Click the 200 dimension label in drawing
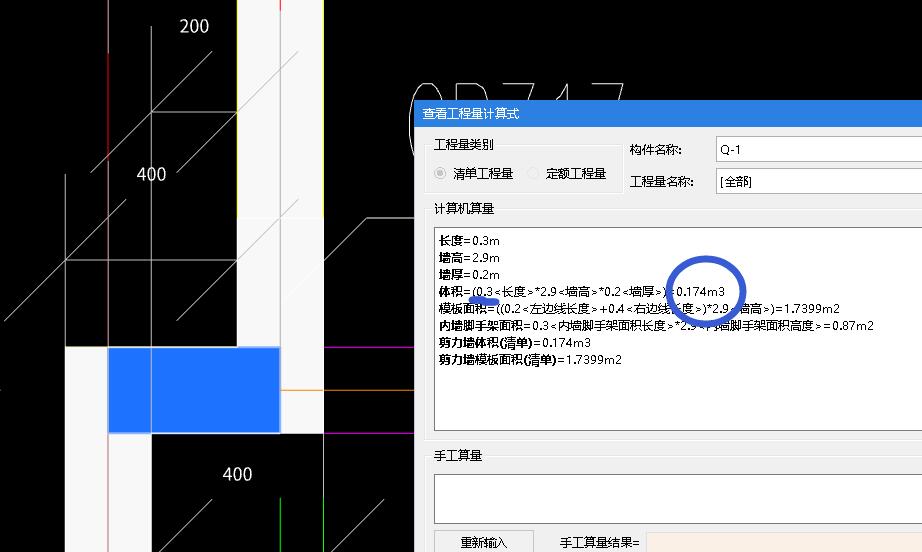The height and width of the screenshot is (552, 922). tap(194, 26)
